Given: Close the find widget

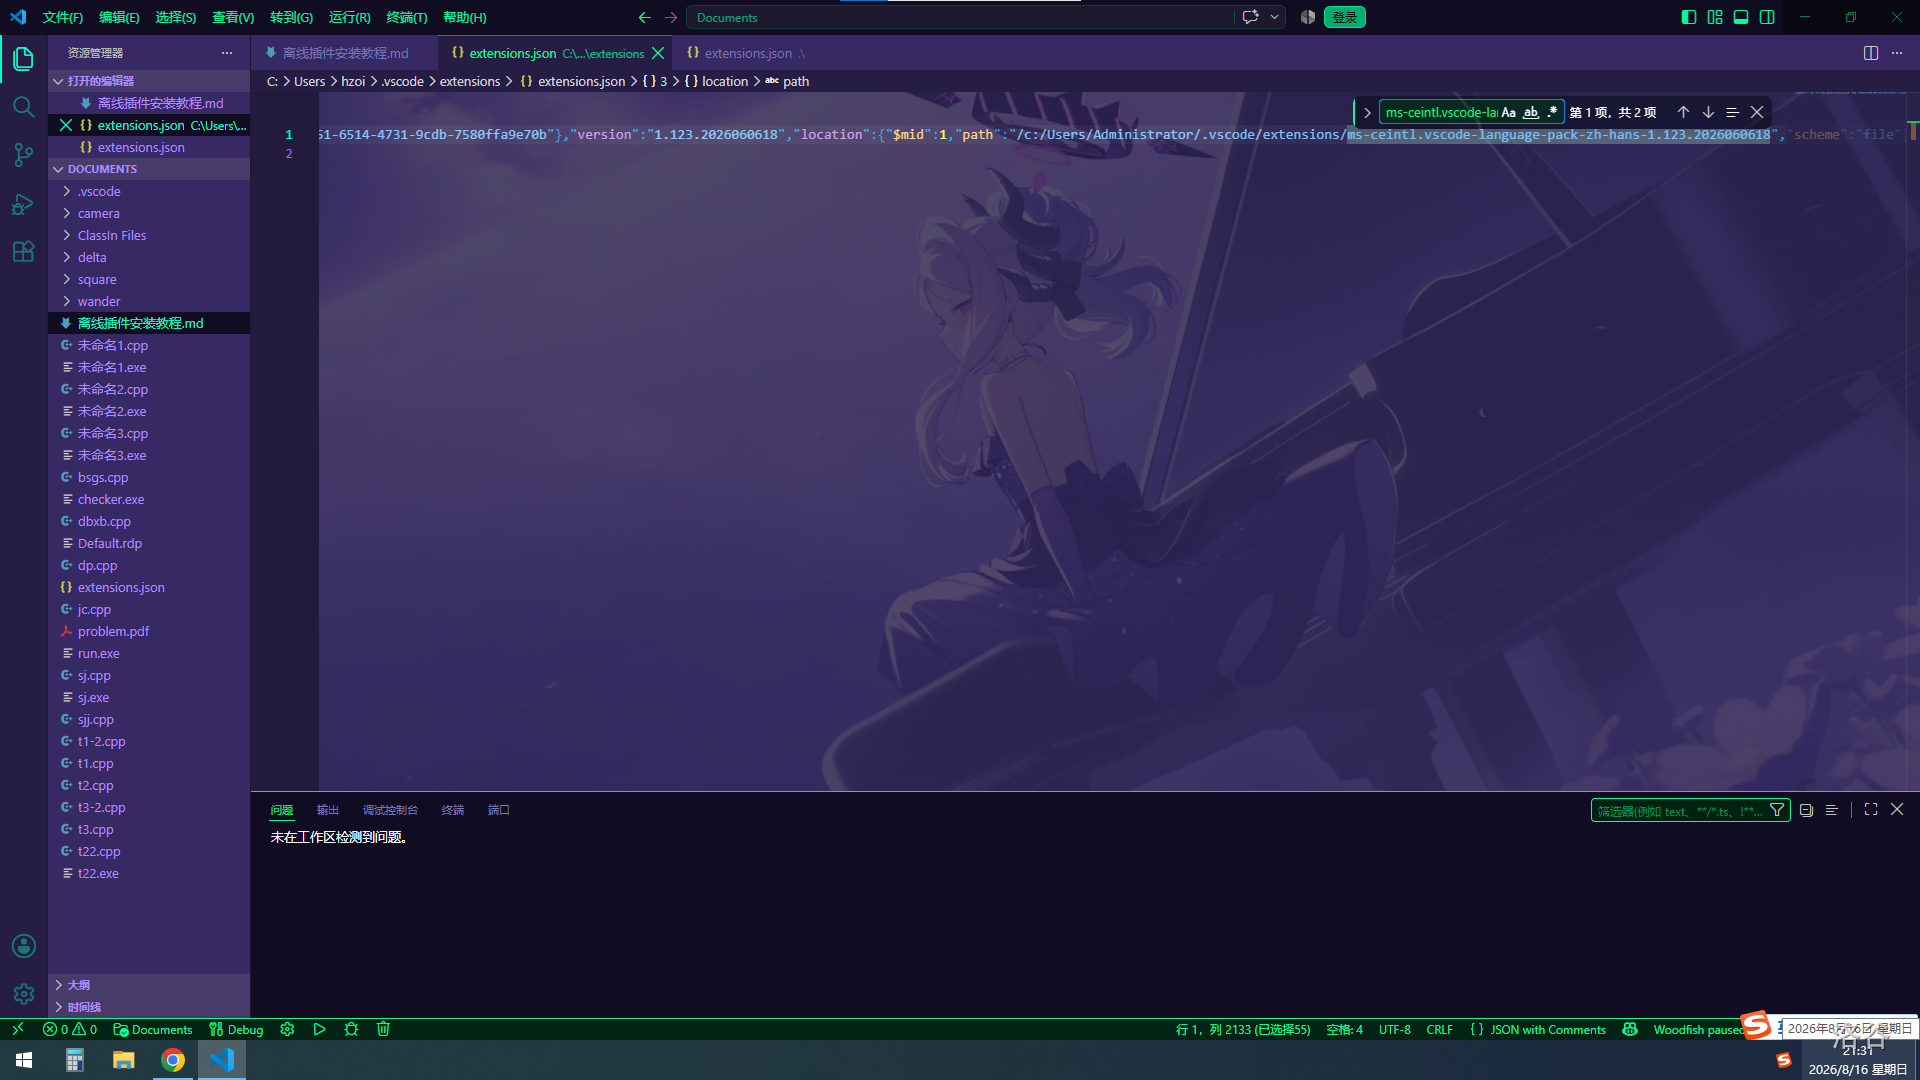Looking at the screenshot, I should [x=1757, y=112].
